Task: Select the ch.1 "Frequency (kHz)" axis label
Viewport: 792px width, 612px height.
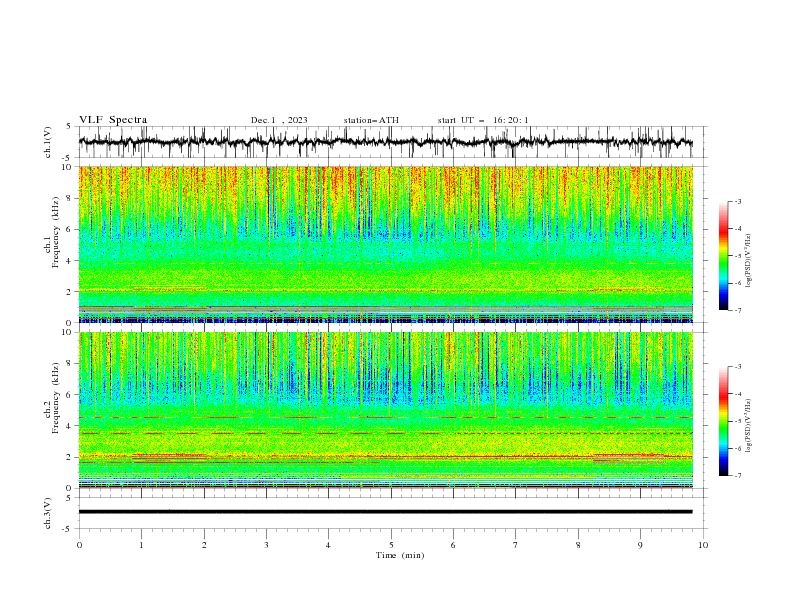Action: 55,233
